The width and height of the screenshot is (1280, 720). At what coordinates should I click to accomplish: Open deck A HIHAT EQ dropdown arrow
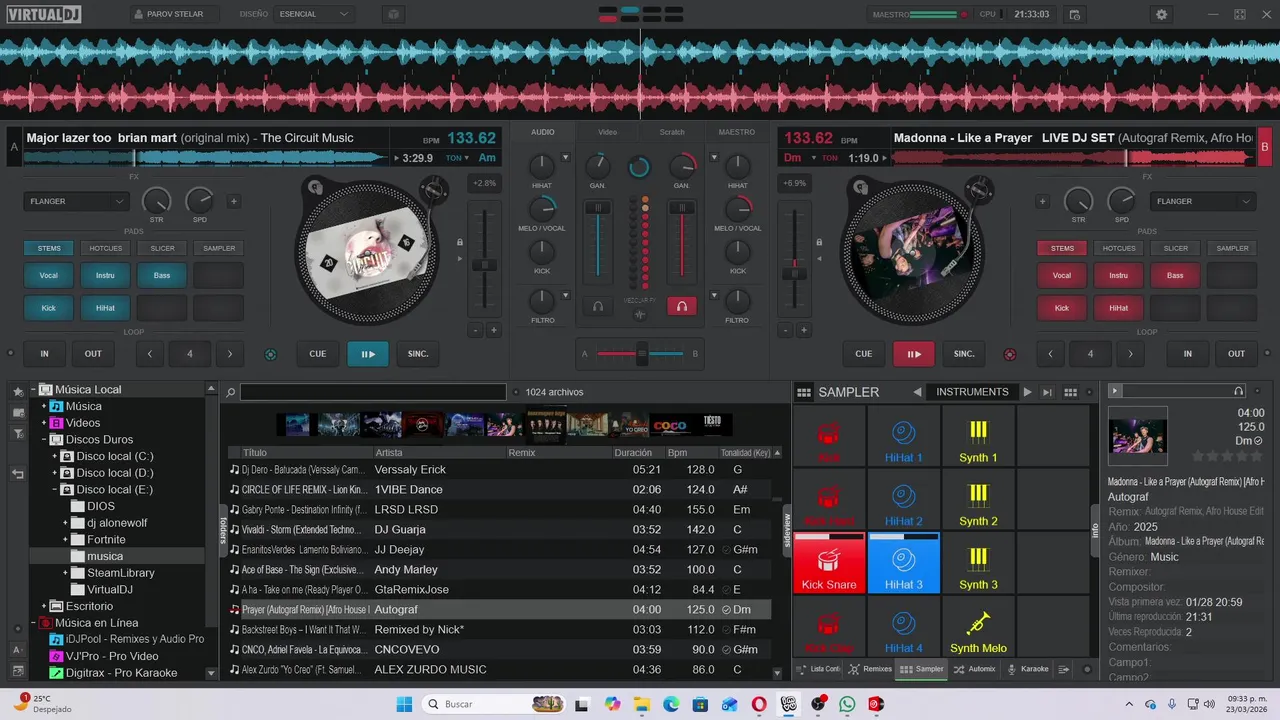[566, 158]
